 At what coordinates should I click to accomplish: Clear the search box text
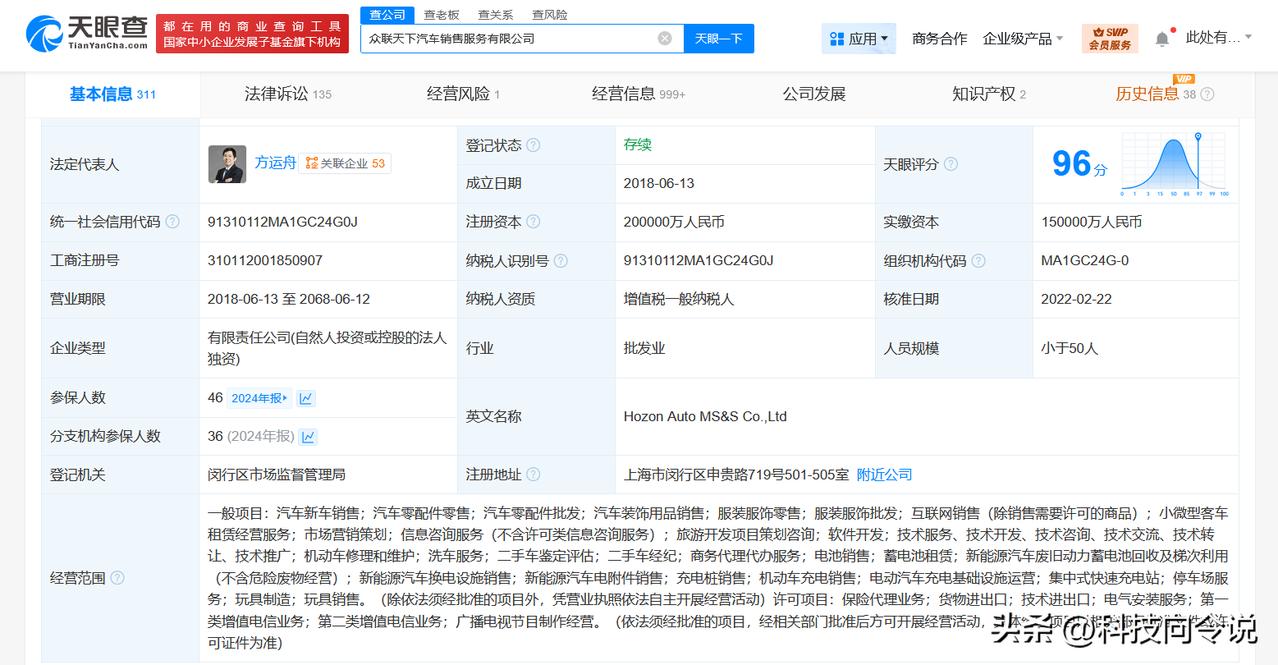click(x=665, y=38)
